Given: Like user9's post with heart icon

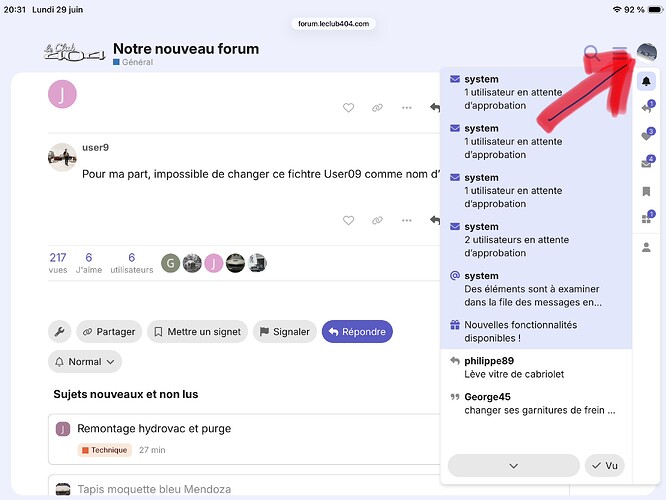Looking at the screenshot, I should [x=348, y=220].
